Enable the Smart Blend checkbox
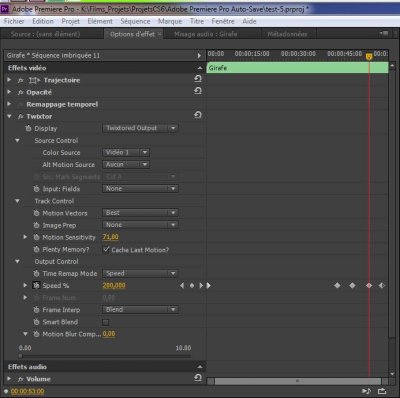This screenshot has width=400, height=398. click(x=106, y=322)
